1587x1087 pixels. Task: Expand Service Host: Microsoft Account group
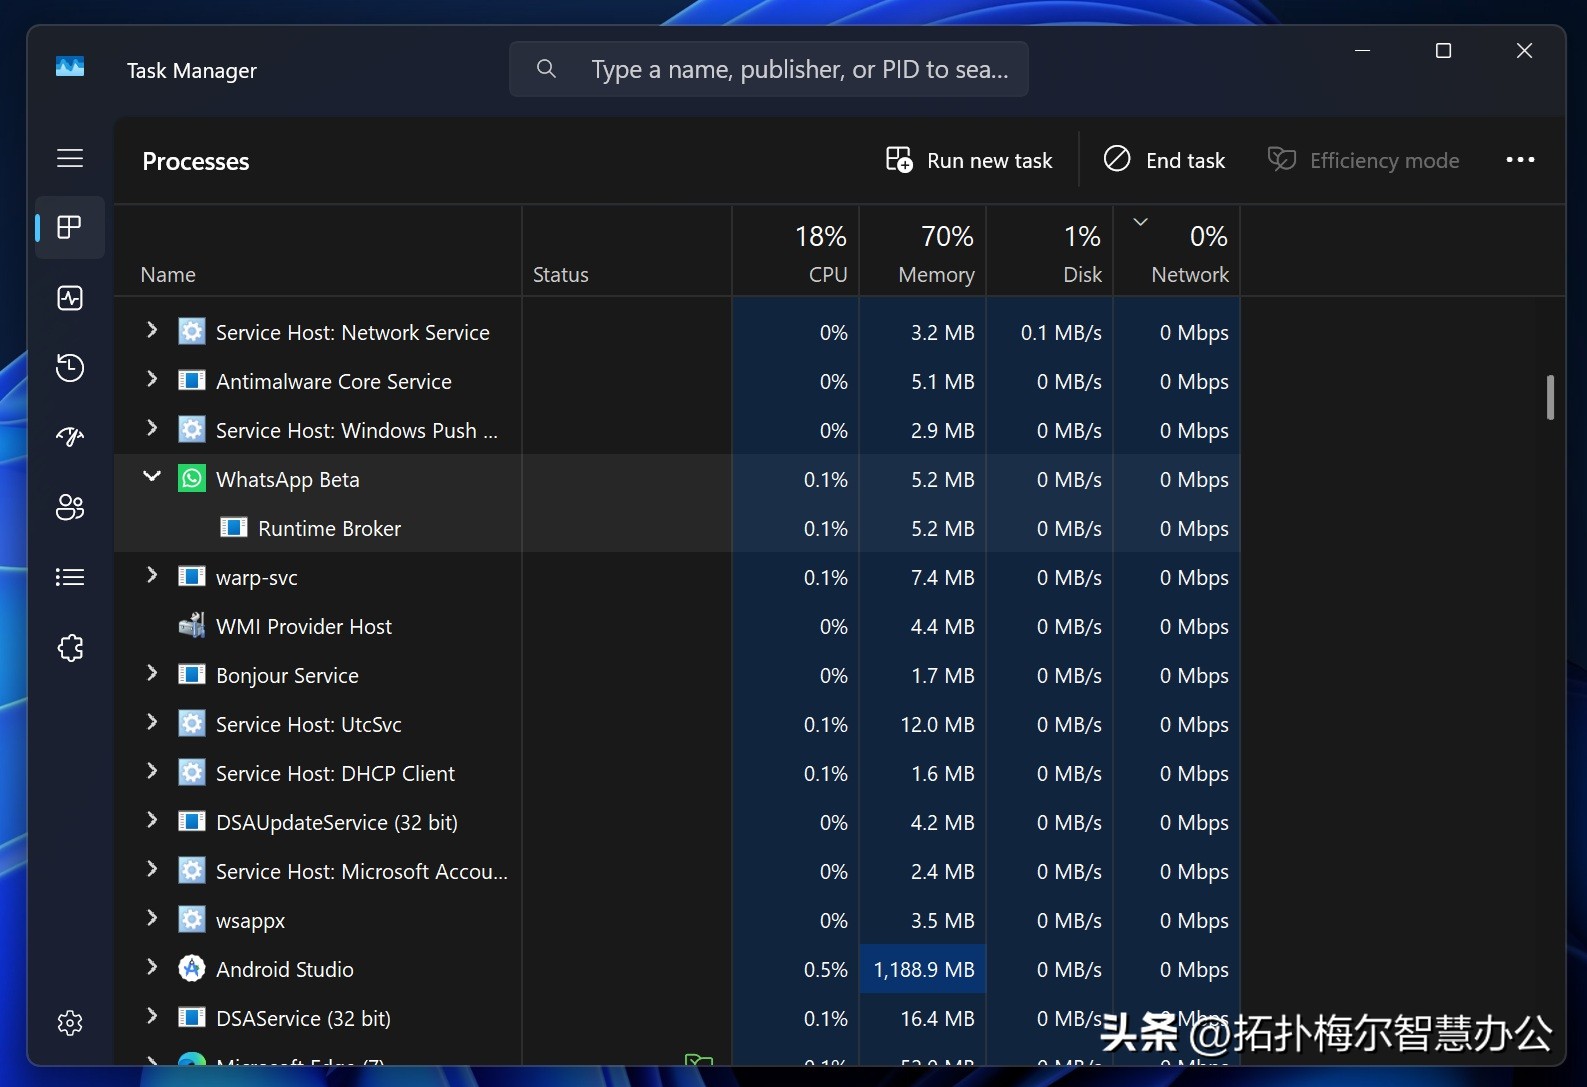(152, 869)
